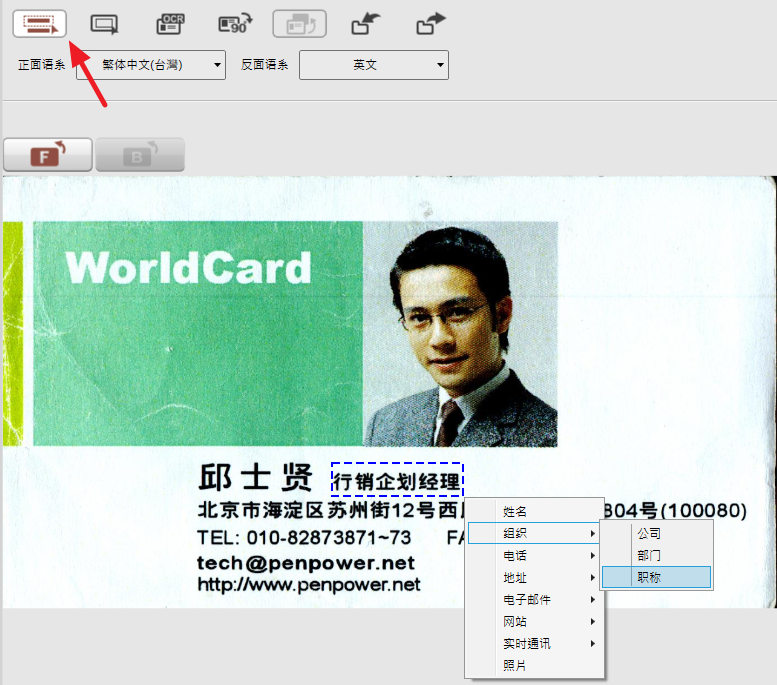The height and width of the screenshot is (685, 777).
Task: Select 公司 in the 组织 submenu
Action: (649, 533)
